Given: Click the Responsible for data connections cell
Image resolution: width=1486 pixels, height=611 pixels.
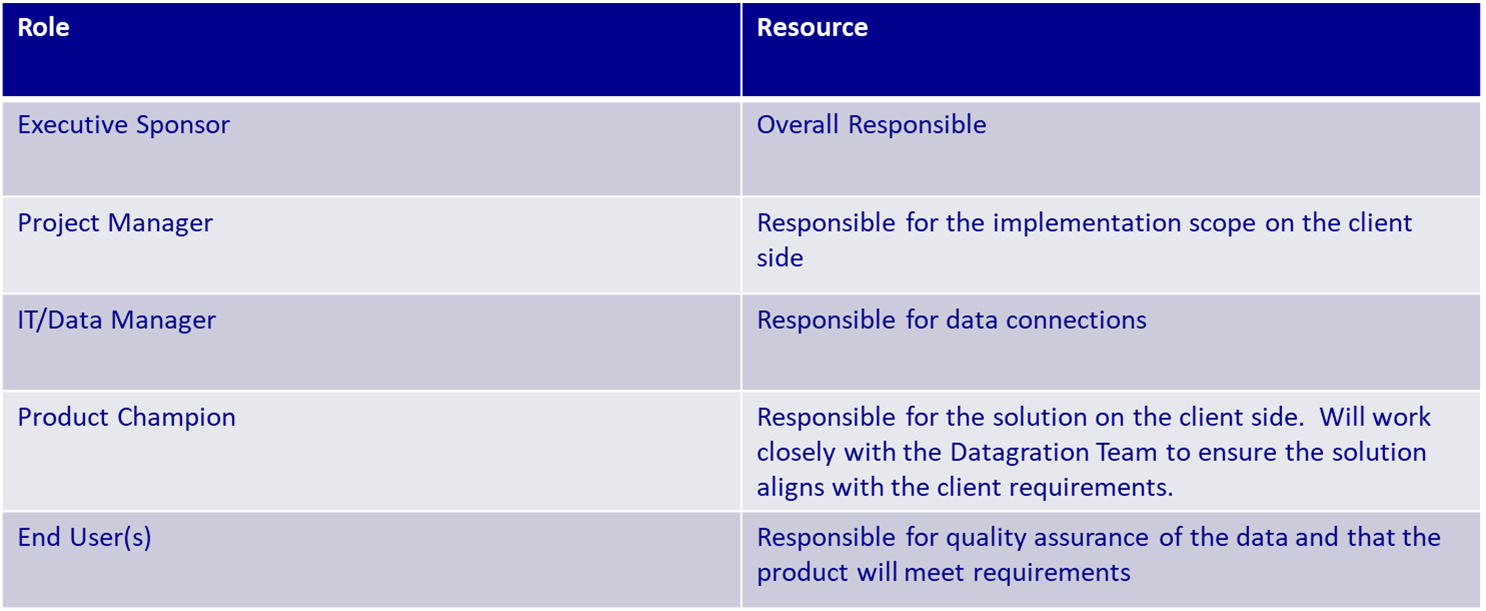Looking at the screenshot, I should [x=1111, y=342].
